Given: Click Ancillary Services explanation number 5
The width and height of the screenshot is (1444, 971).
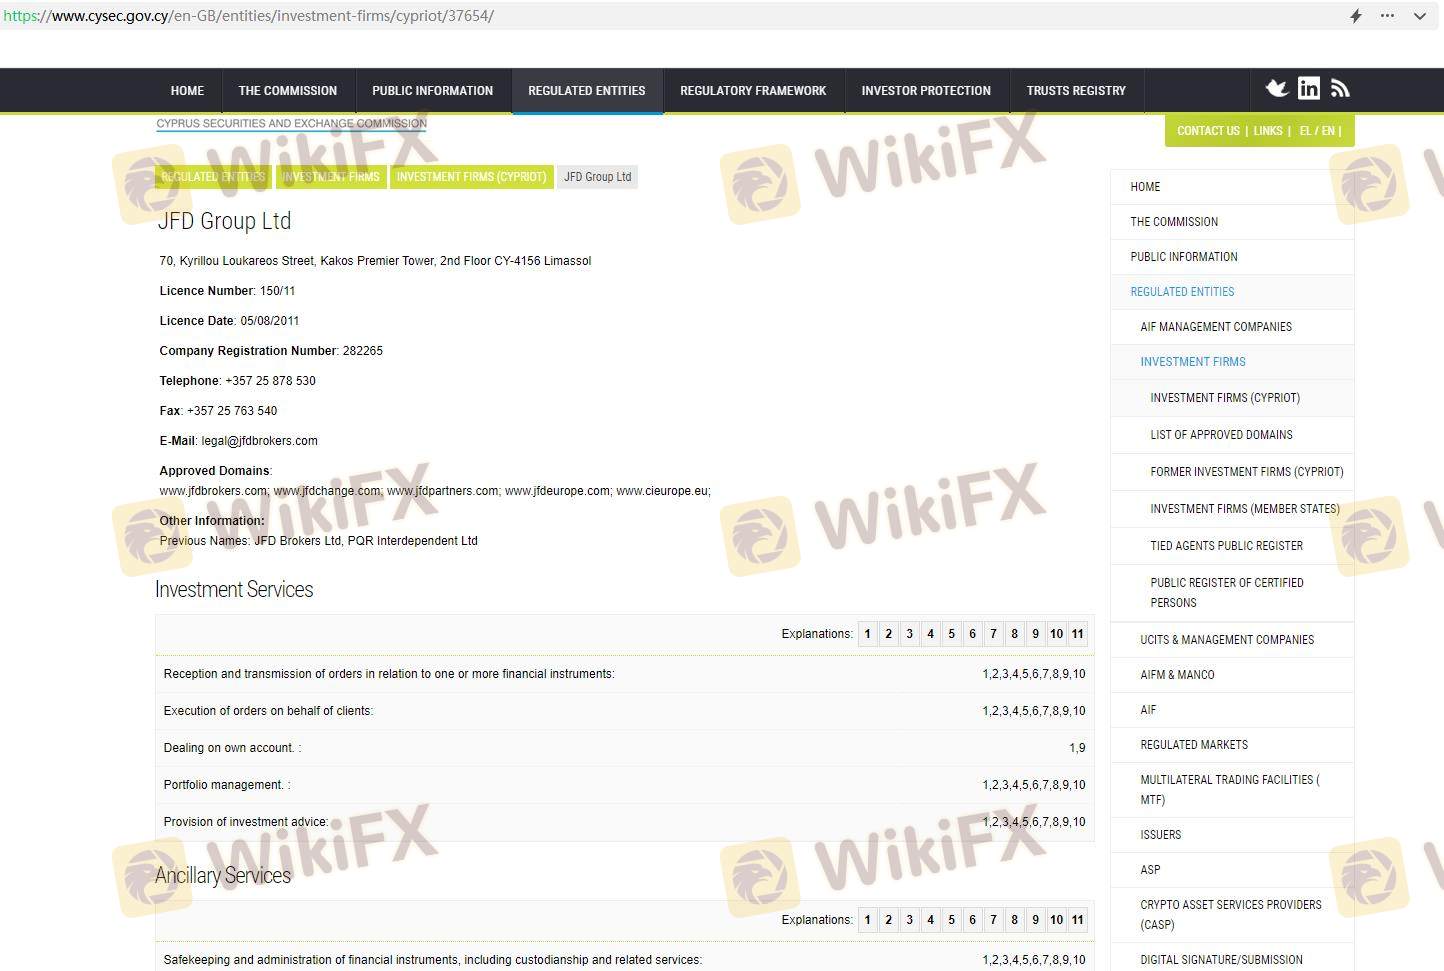Looking at the screenshot, I should (951, 920).
